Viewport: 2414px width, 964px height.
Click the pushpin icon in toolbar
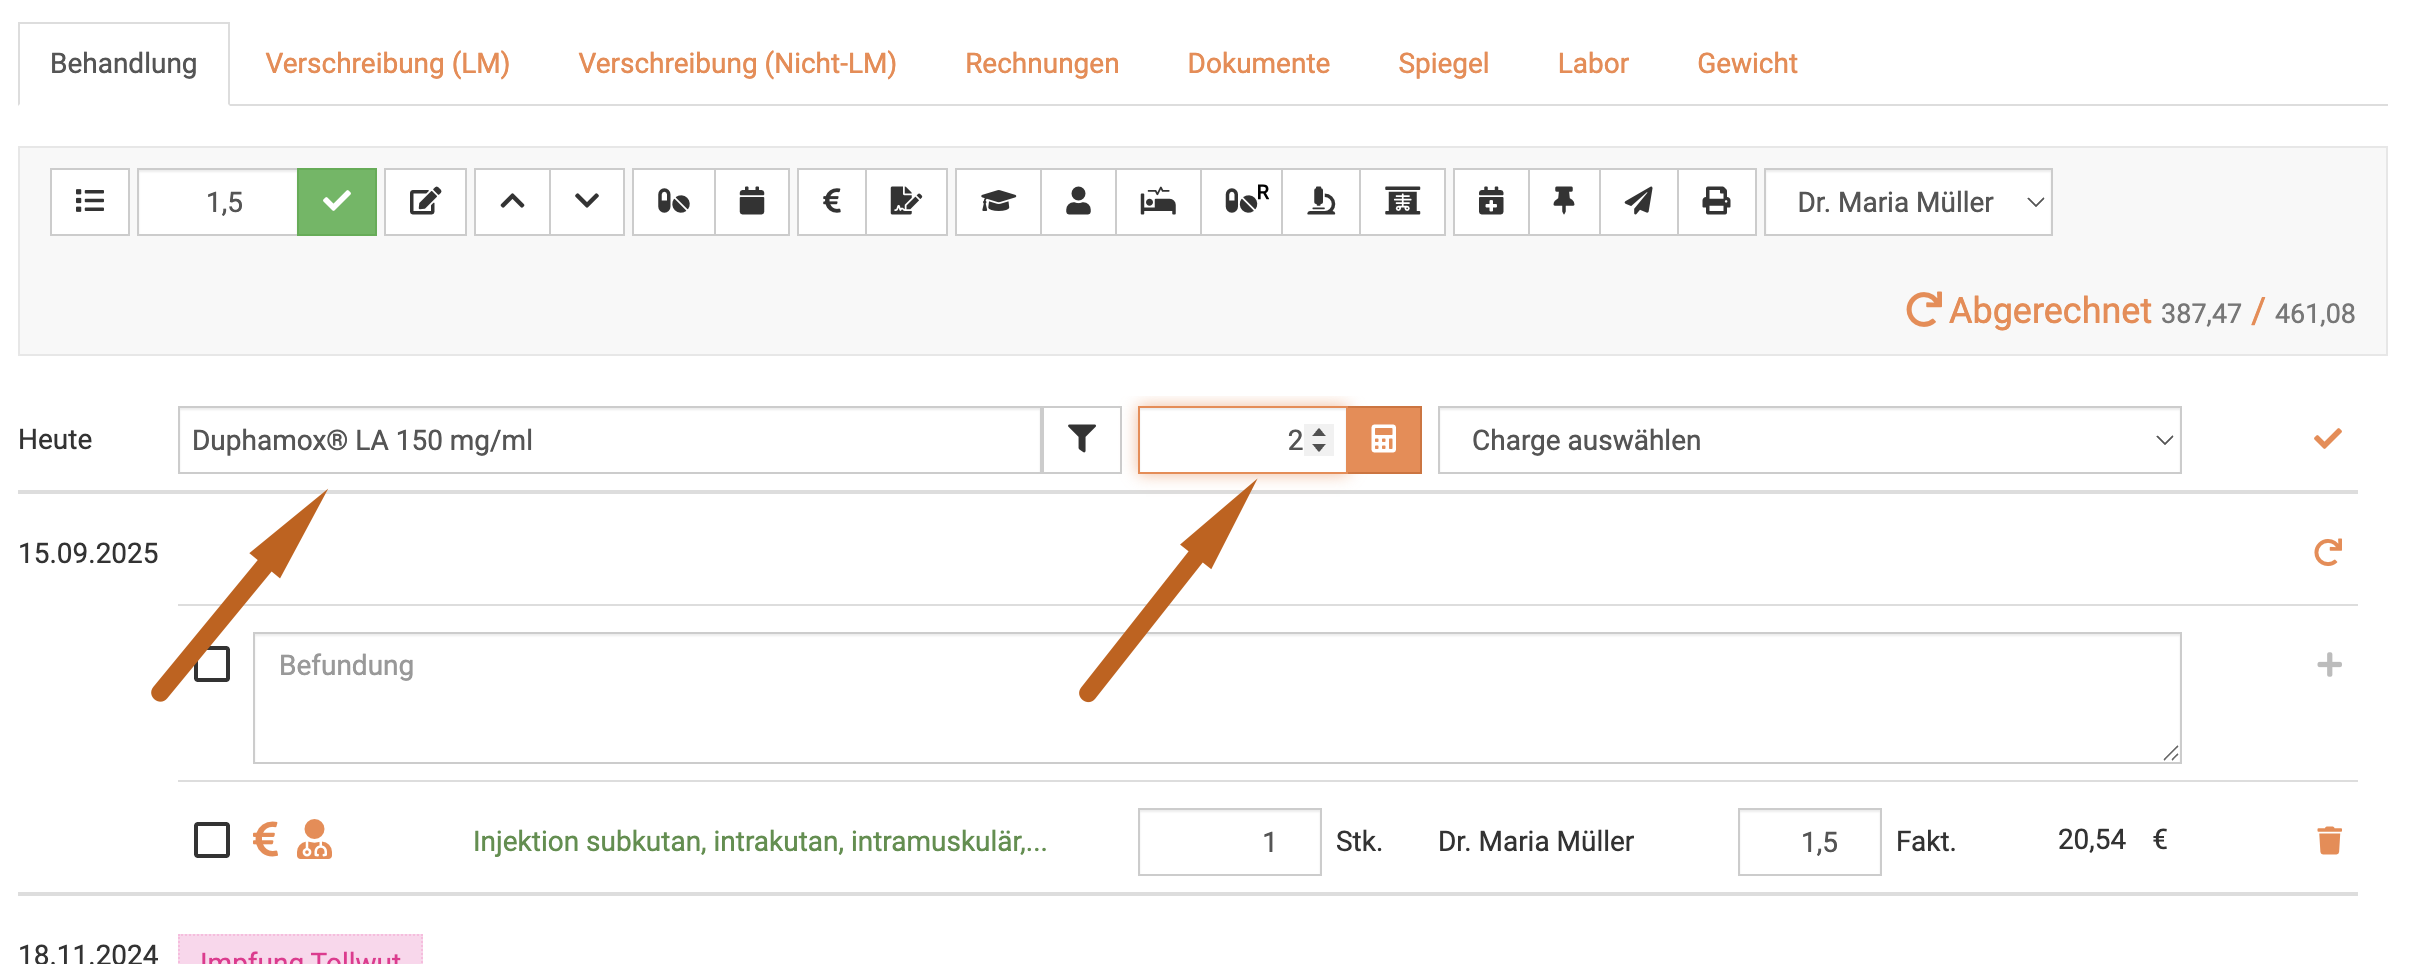[1564, 202]
